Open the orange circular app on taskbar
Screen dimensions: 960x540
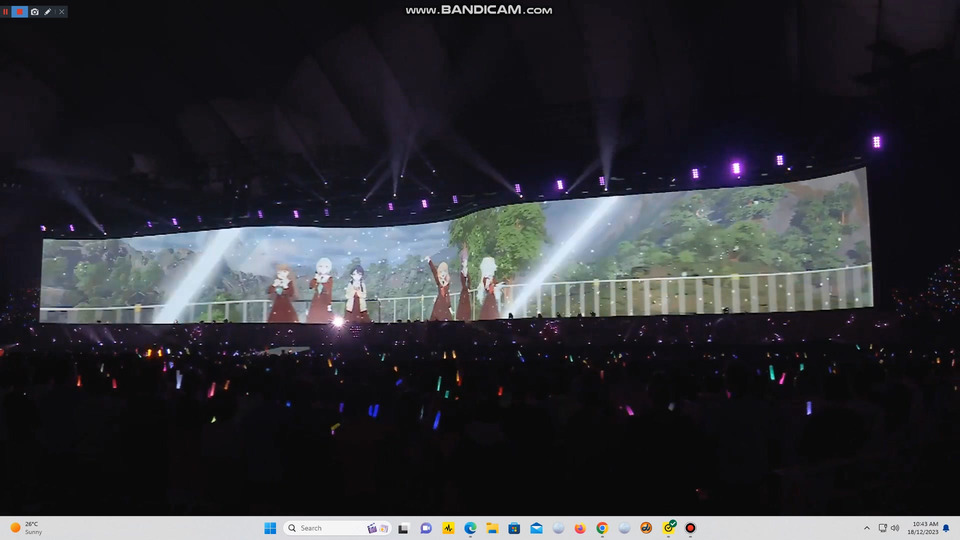tap(646, 528)
